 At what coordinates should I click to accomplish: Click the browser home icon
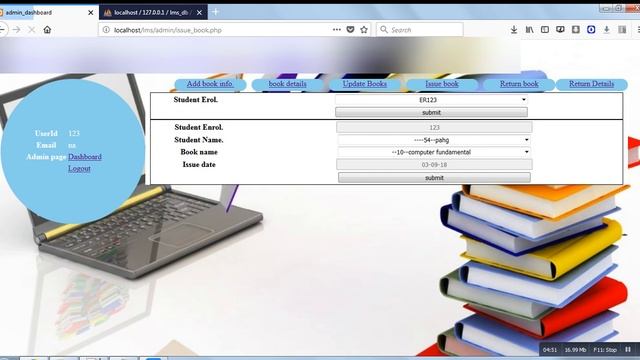[x=47, y=30]
